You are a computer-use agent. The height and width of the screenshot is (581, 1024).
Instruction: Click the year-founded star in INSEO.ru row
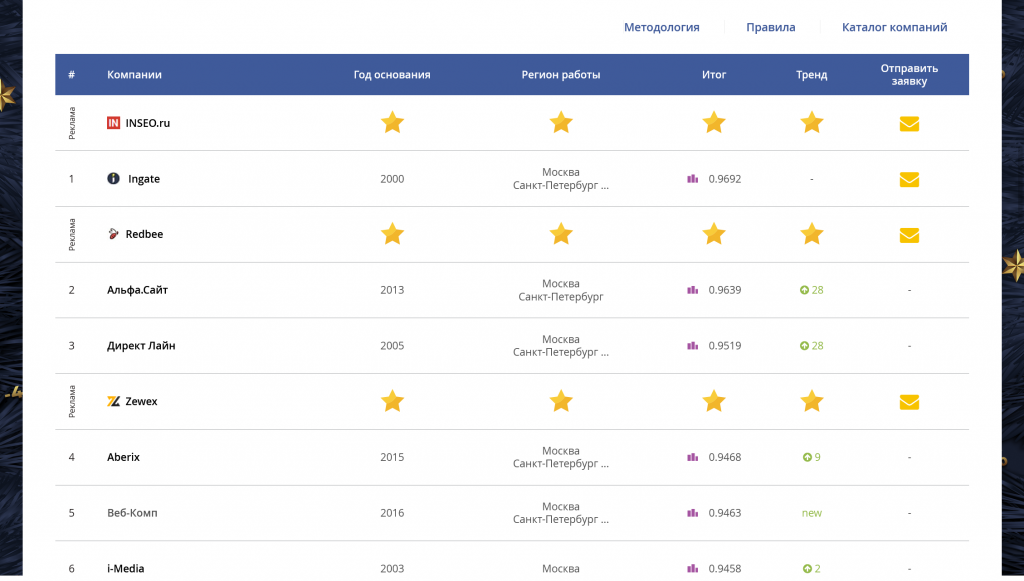tap(392, 122)
